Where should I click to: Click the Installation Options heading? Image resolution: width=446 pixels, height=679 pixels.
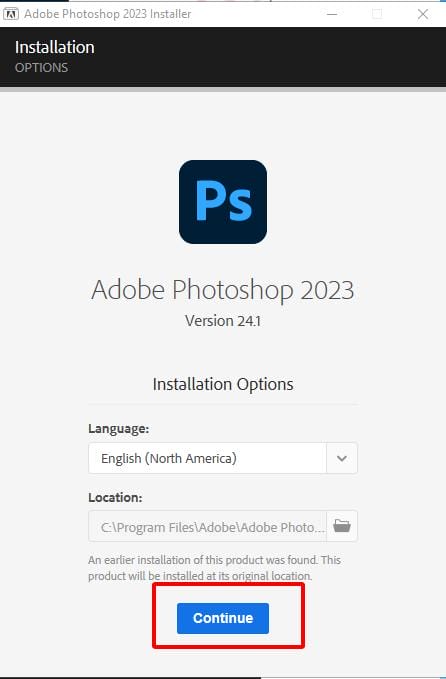pyautogui.click(x=223, y=384)
